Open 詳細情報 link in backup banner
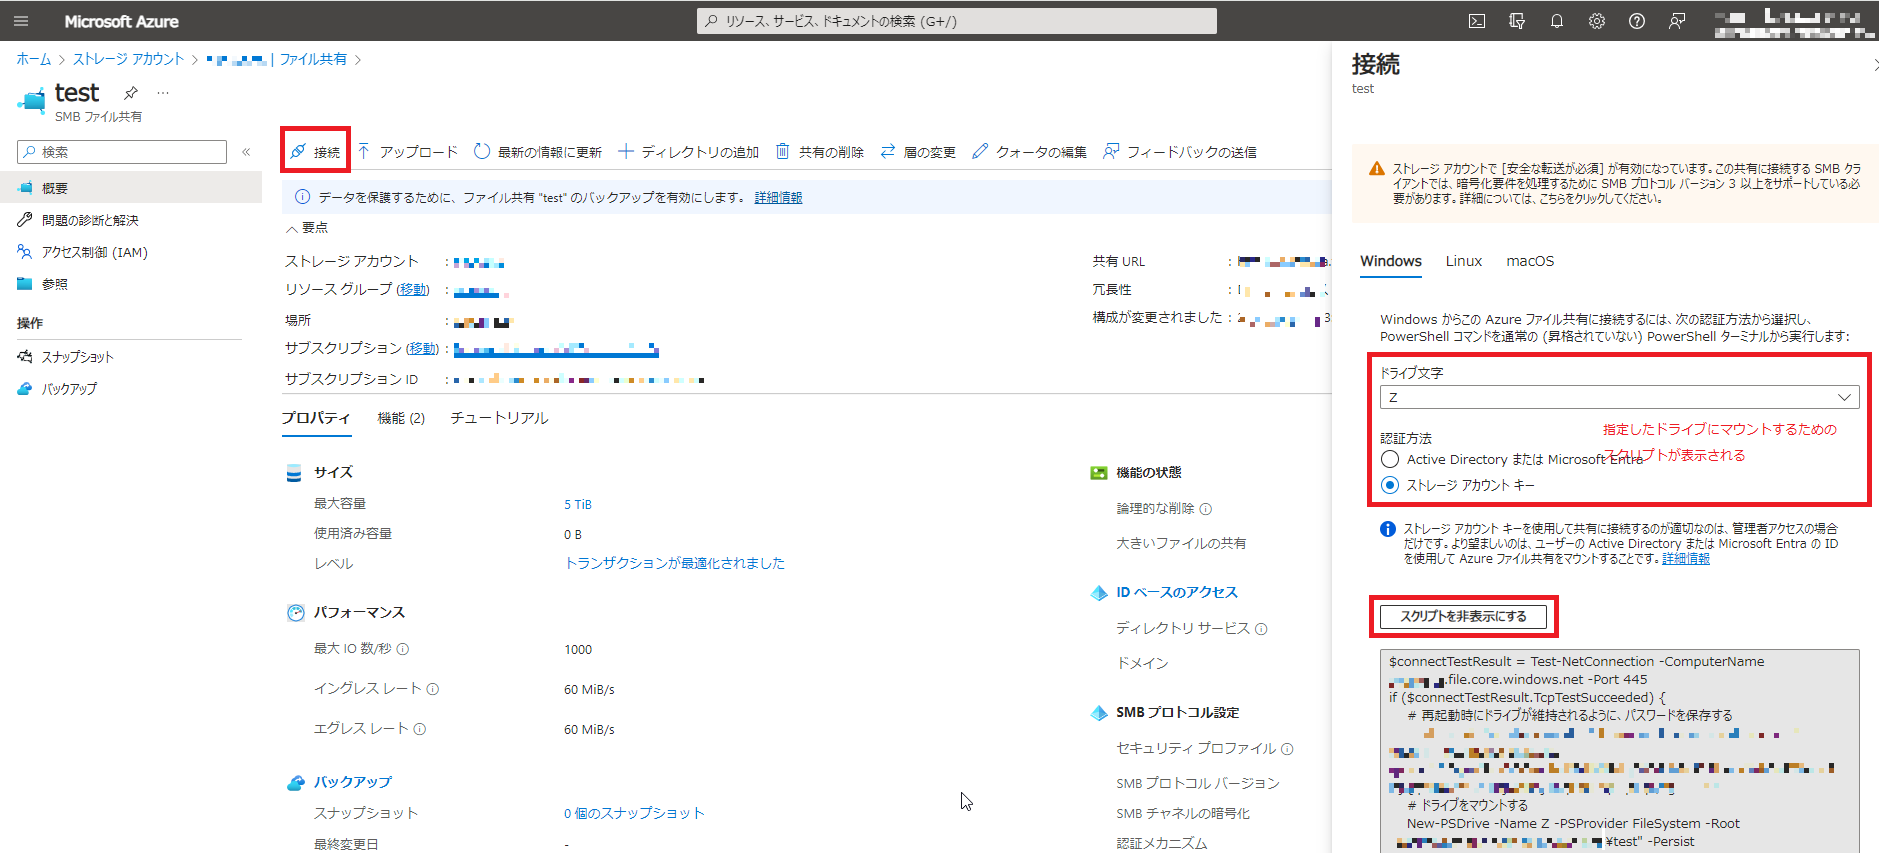Image resolution: width=1879 pixels, height=853 pixels. [779, 198]
